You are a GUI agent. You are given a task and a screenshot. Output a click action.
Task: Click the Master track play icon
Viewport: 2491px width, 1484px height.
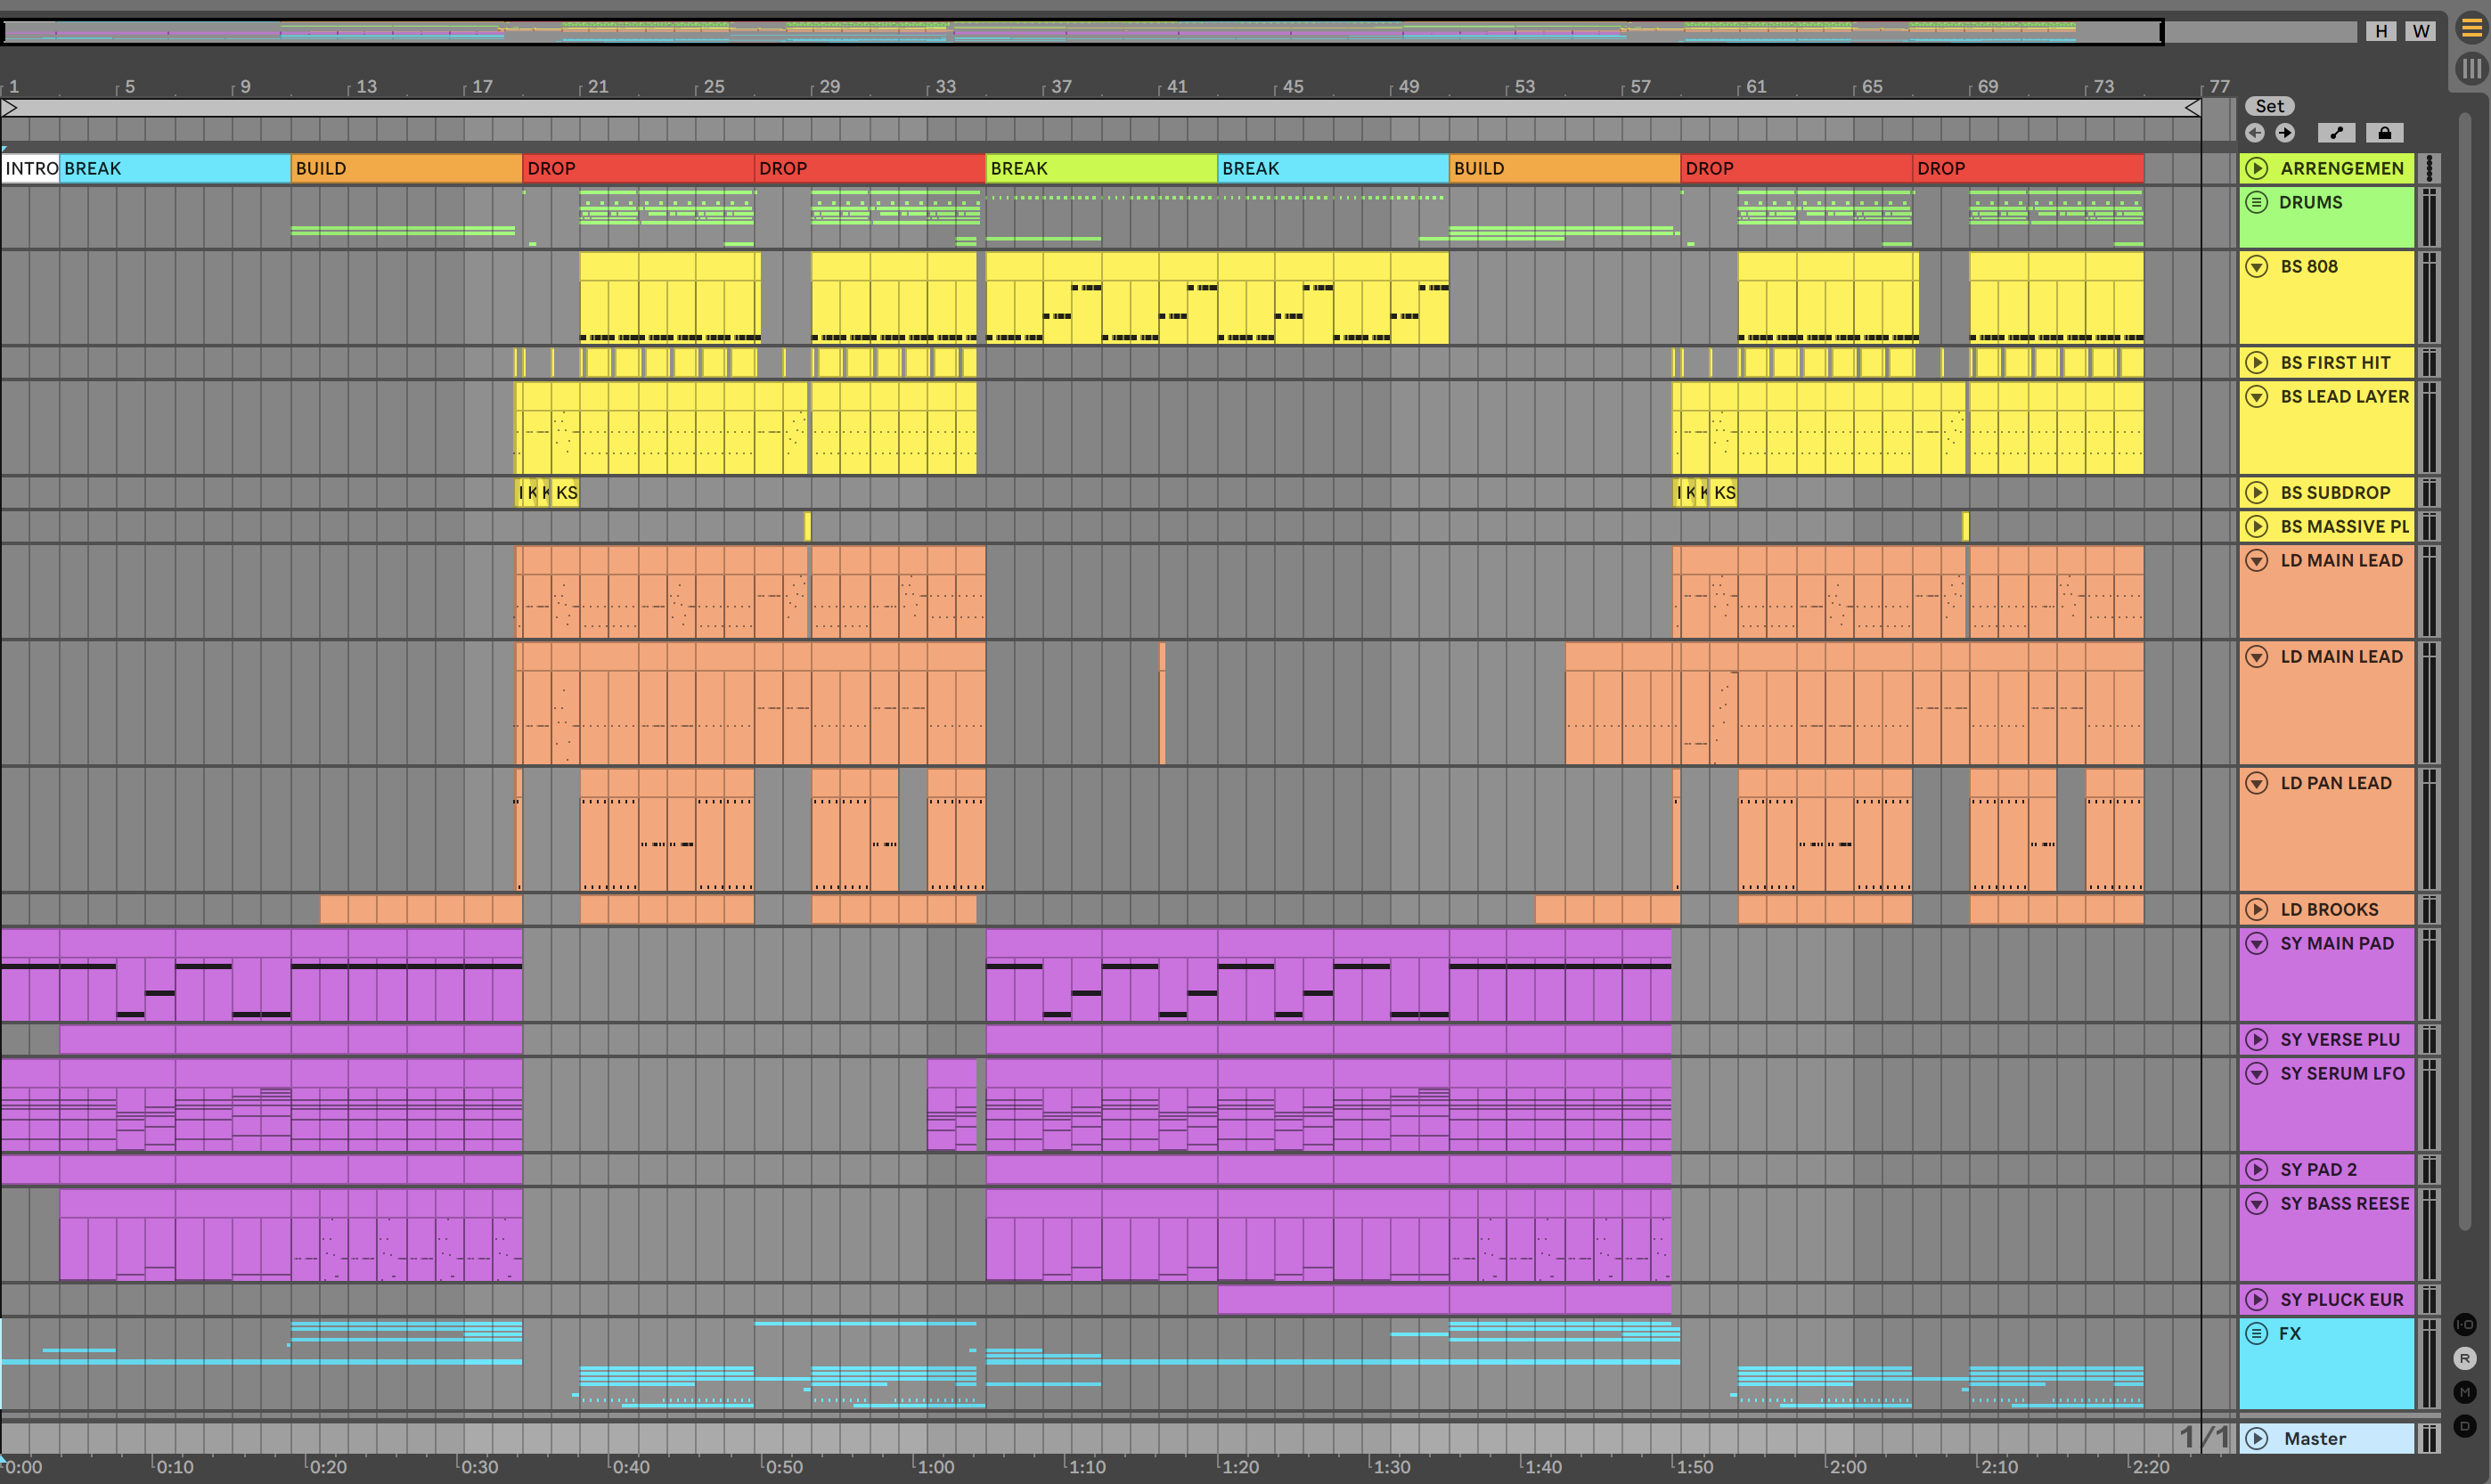coord(2257,1438)
